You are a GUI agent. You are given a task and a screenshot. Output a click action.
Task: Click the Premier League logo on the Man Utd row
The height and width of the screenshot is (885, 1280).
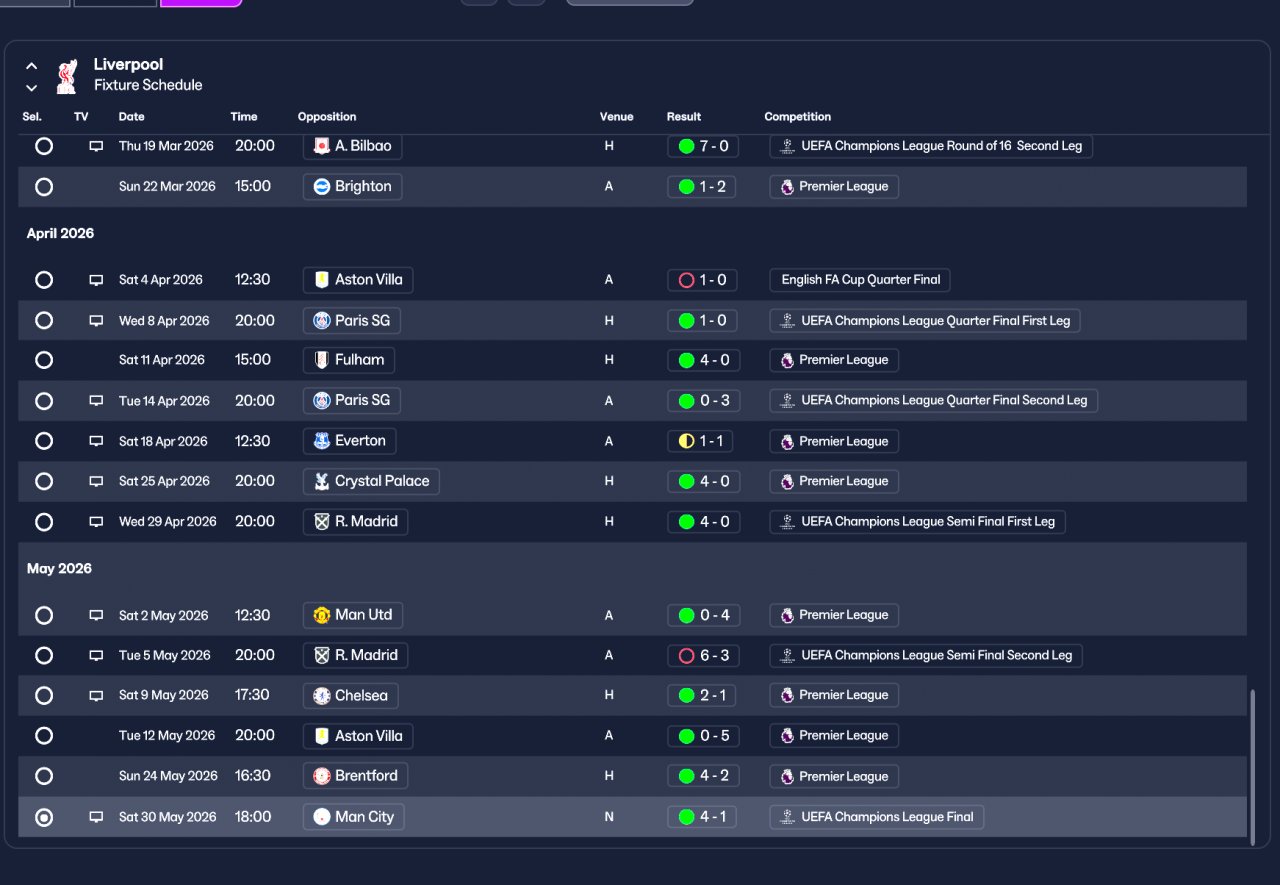[787, 616]
